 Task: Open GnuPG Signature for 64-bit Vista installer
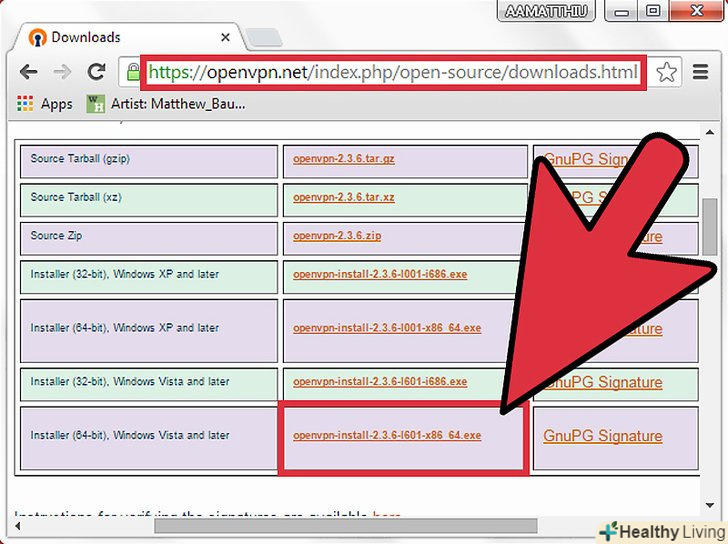pyautogui.click(x=603, y=436)
